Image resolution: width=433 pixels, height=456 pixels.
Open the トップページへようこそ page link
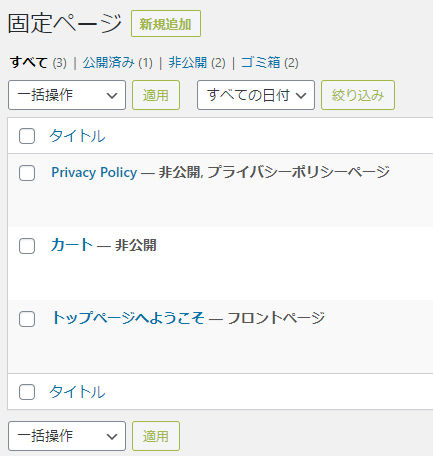click(x=128, y=318)
